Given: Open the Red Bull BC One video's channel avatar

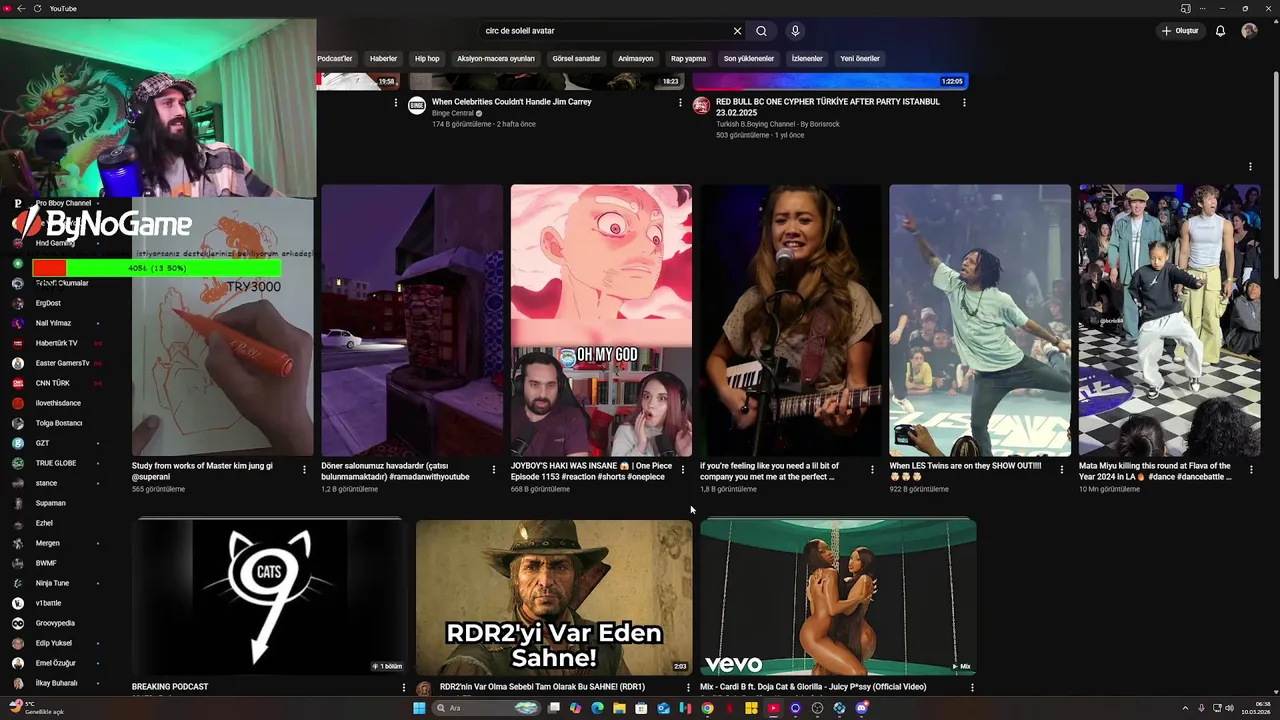Looking at the screenshot, I should [x=701, y=105].
